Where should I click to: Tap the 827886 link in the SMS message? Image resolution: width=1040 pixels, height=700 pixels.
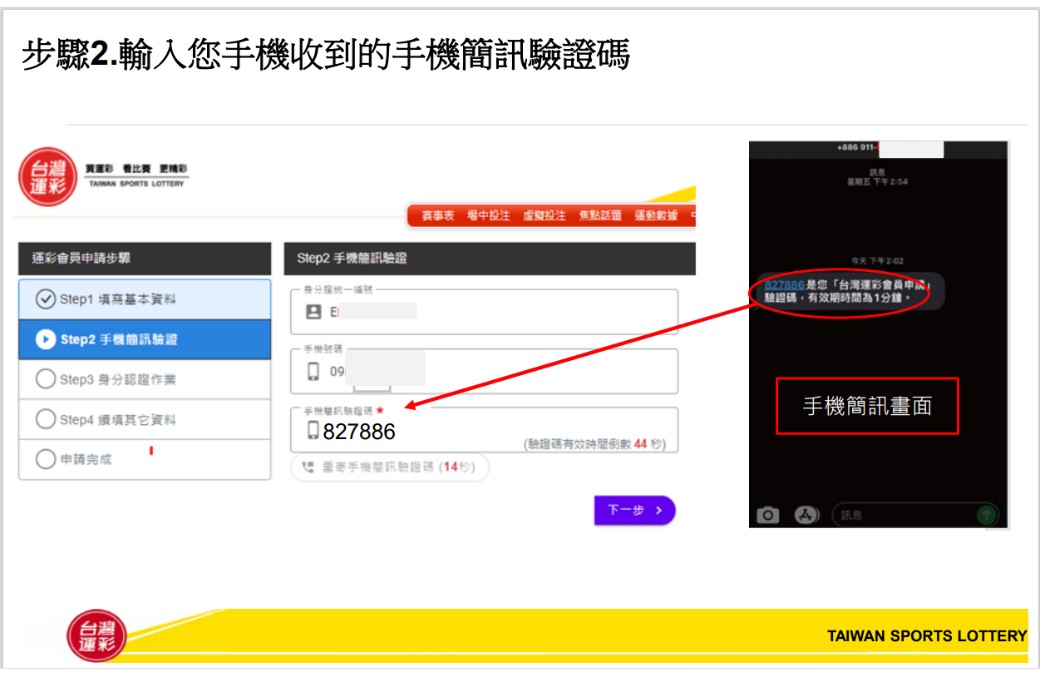point(784,285)
